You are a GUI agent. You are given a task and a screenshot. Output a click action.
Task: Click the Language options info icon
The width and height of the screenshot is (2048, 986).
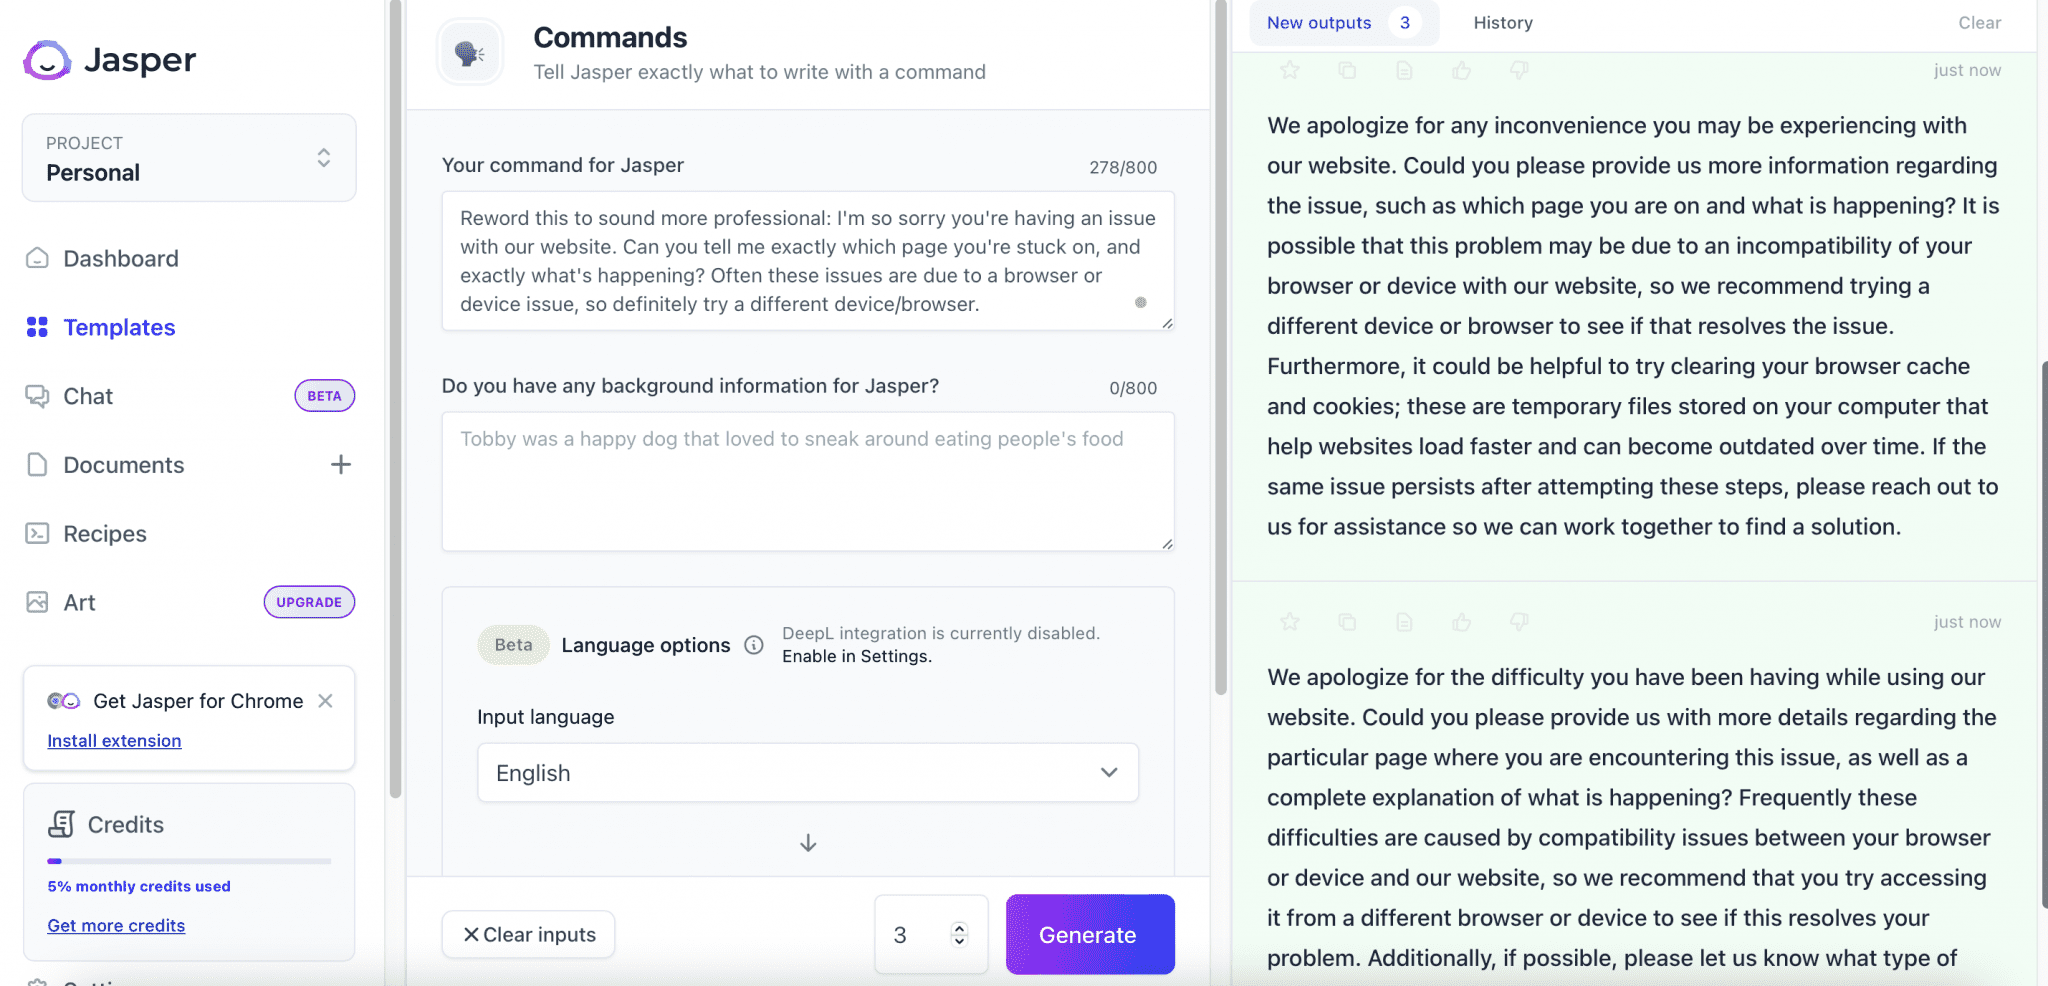click(754, 645)
